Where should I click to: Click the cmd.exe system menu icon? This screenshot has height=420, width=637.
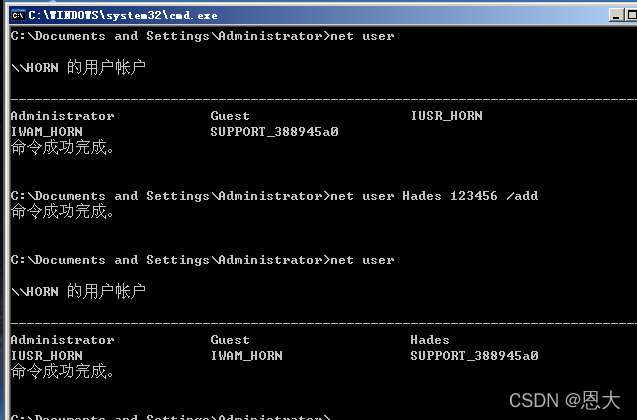click(x=18, y=15)
